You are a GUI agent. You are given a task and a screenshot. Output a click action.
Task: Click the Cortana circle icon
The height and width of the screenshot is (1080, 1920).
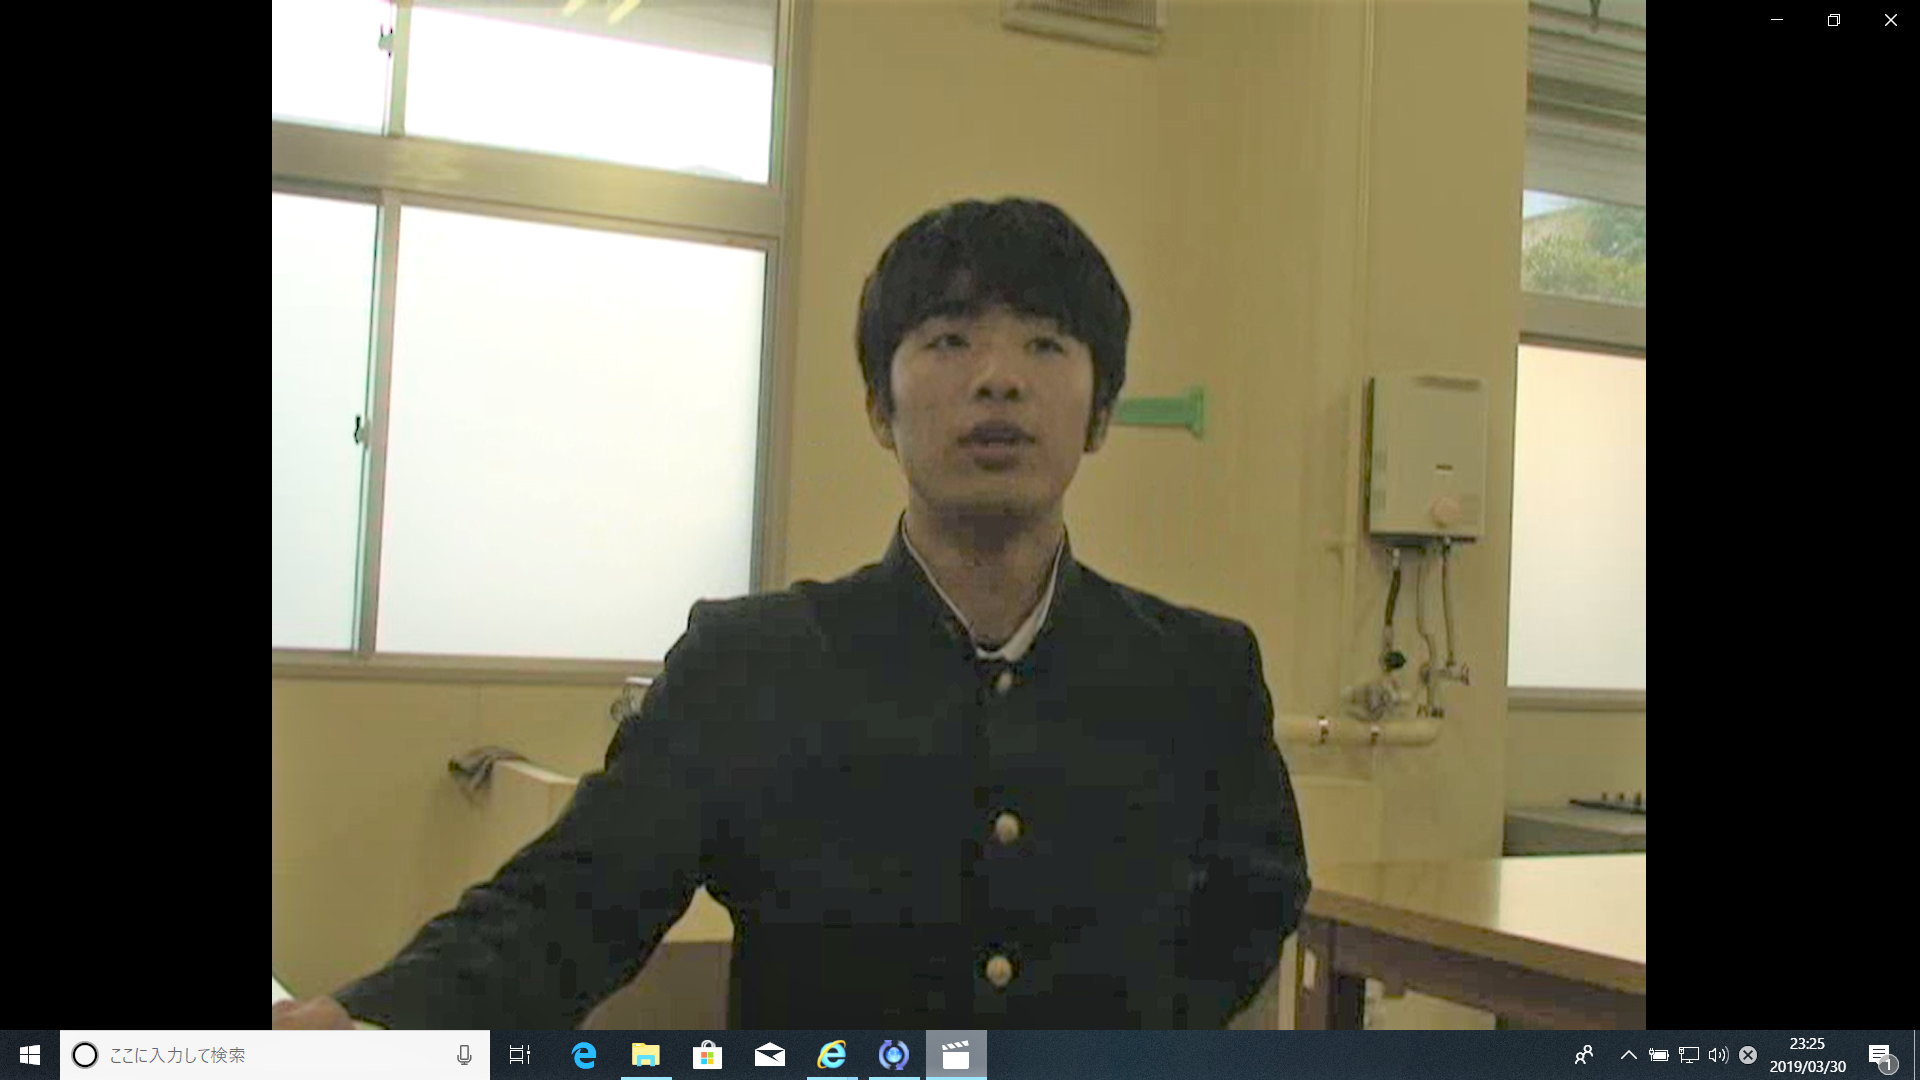pos(85,1055)
